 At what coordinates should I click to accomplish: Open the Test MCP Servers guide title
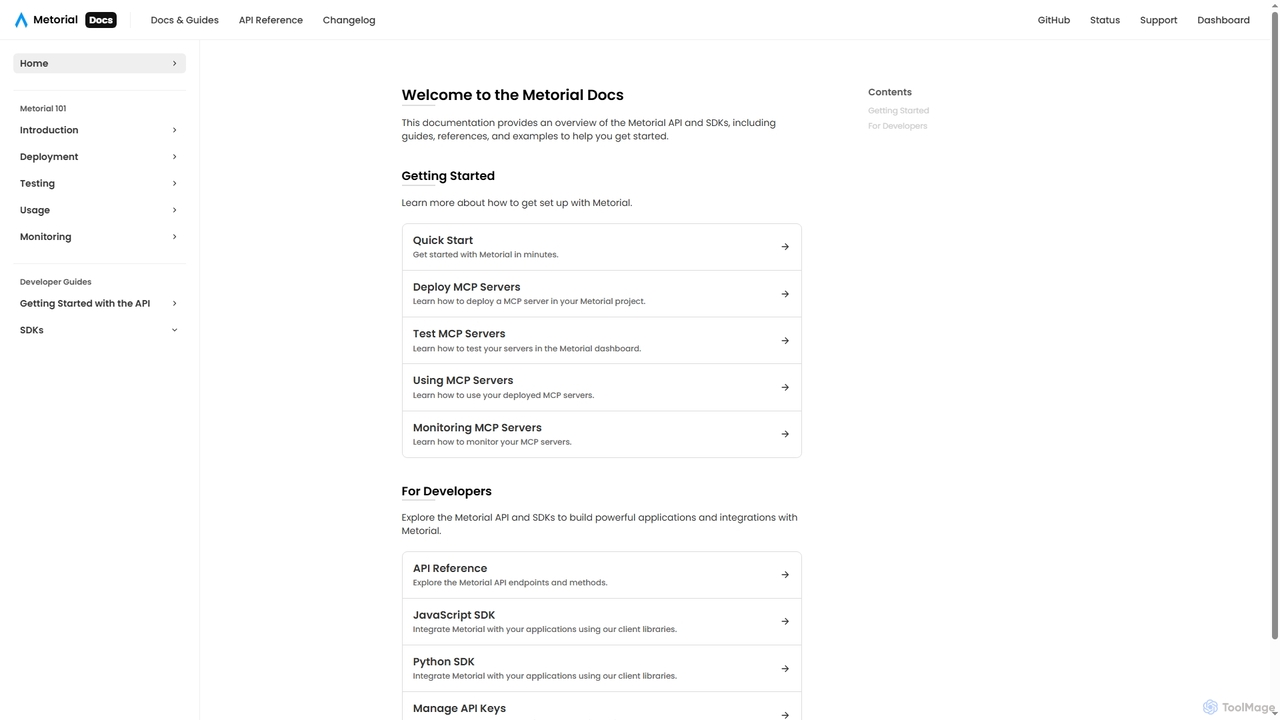coord(459,334)
